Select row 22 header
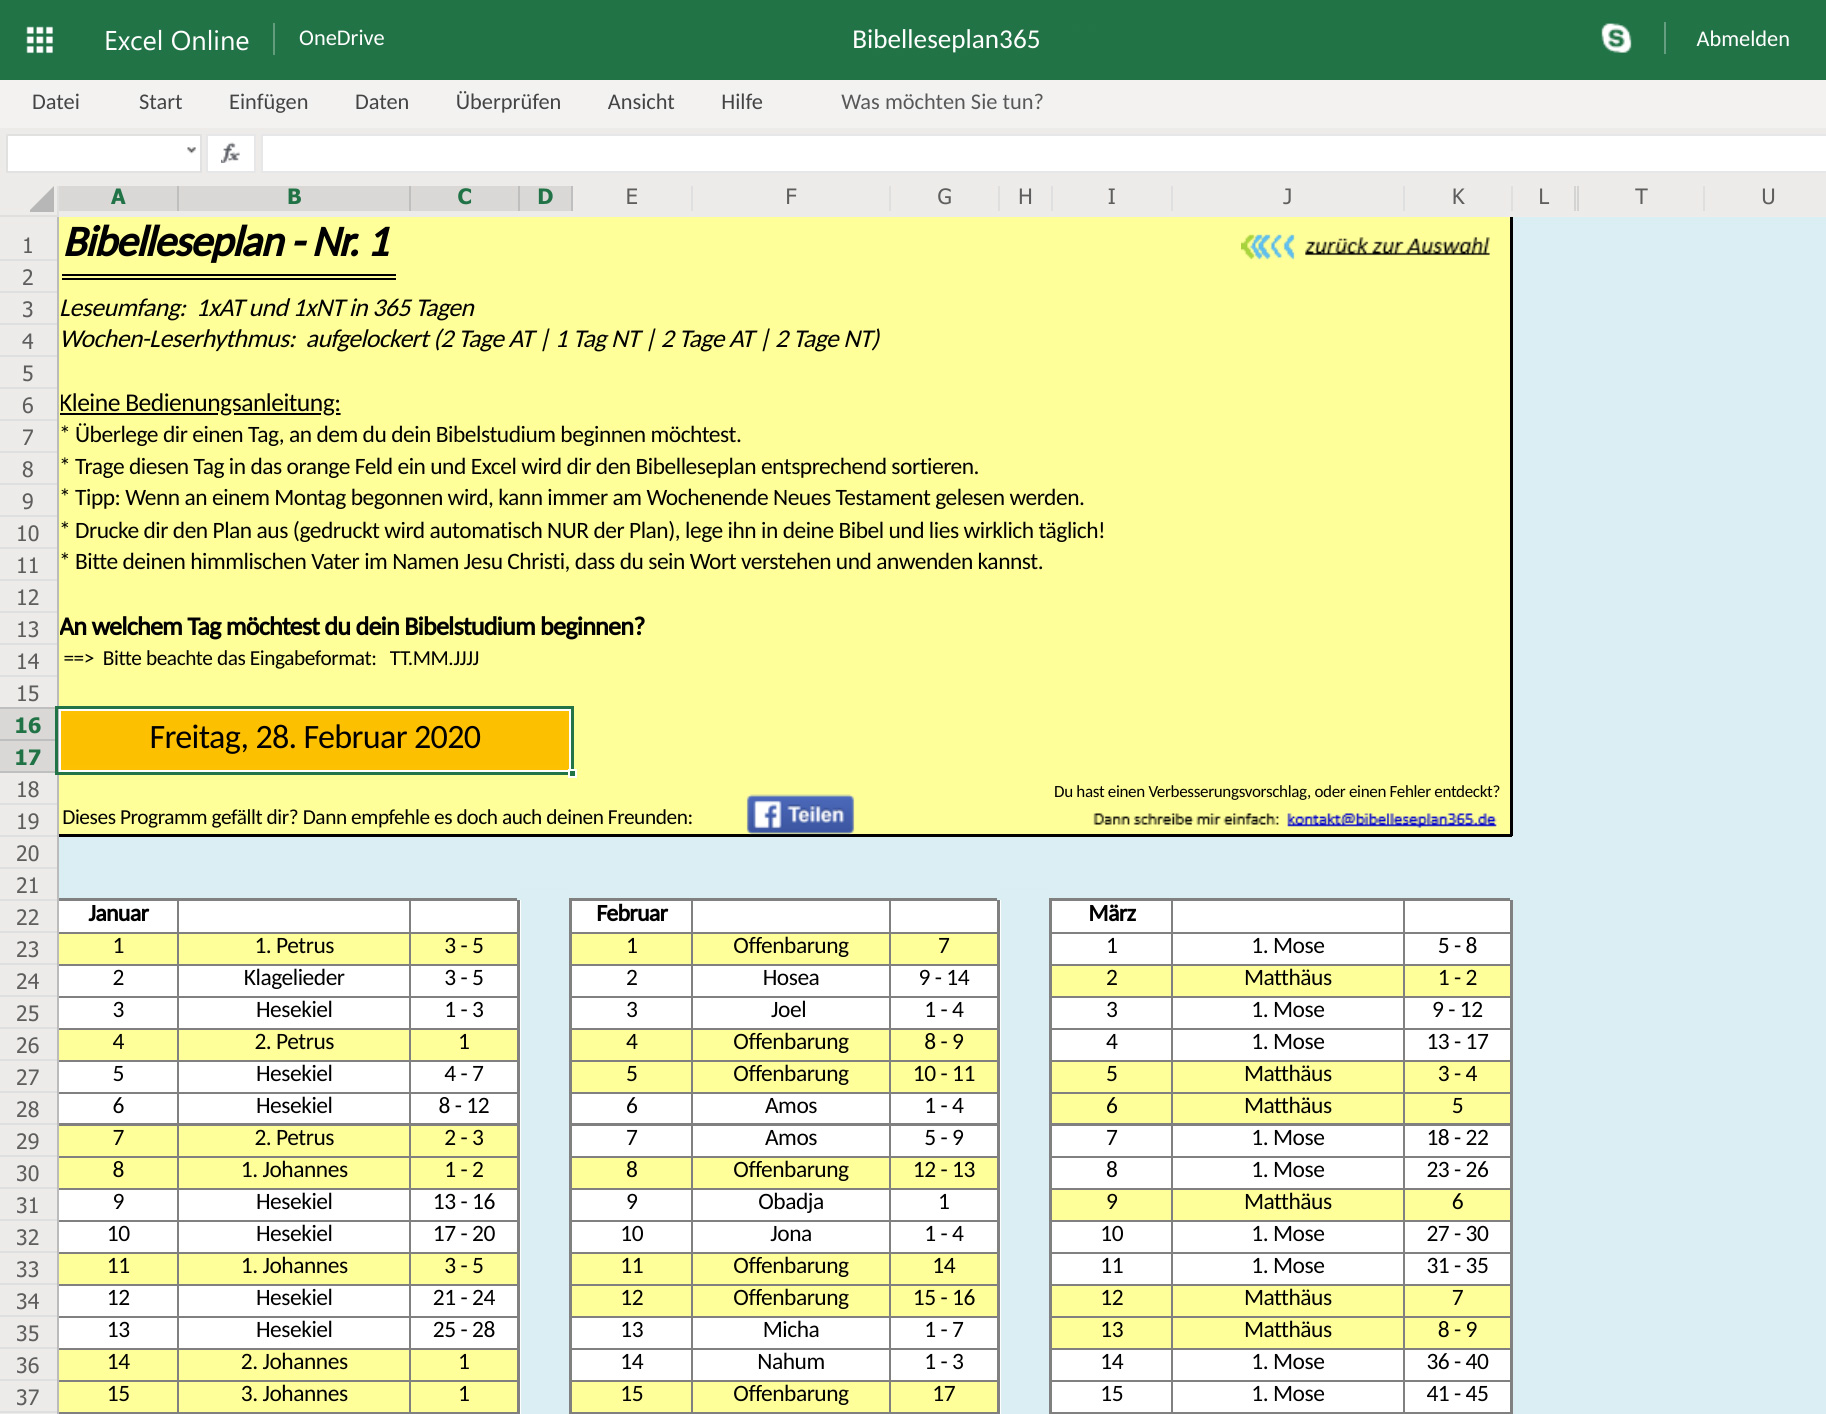The height and width of the screenshot is (1414, 1826). point(28,917)
